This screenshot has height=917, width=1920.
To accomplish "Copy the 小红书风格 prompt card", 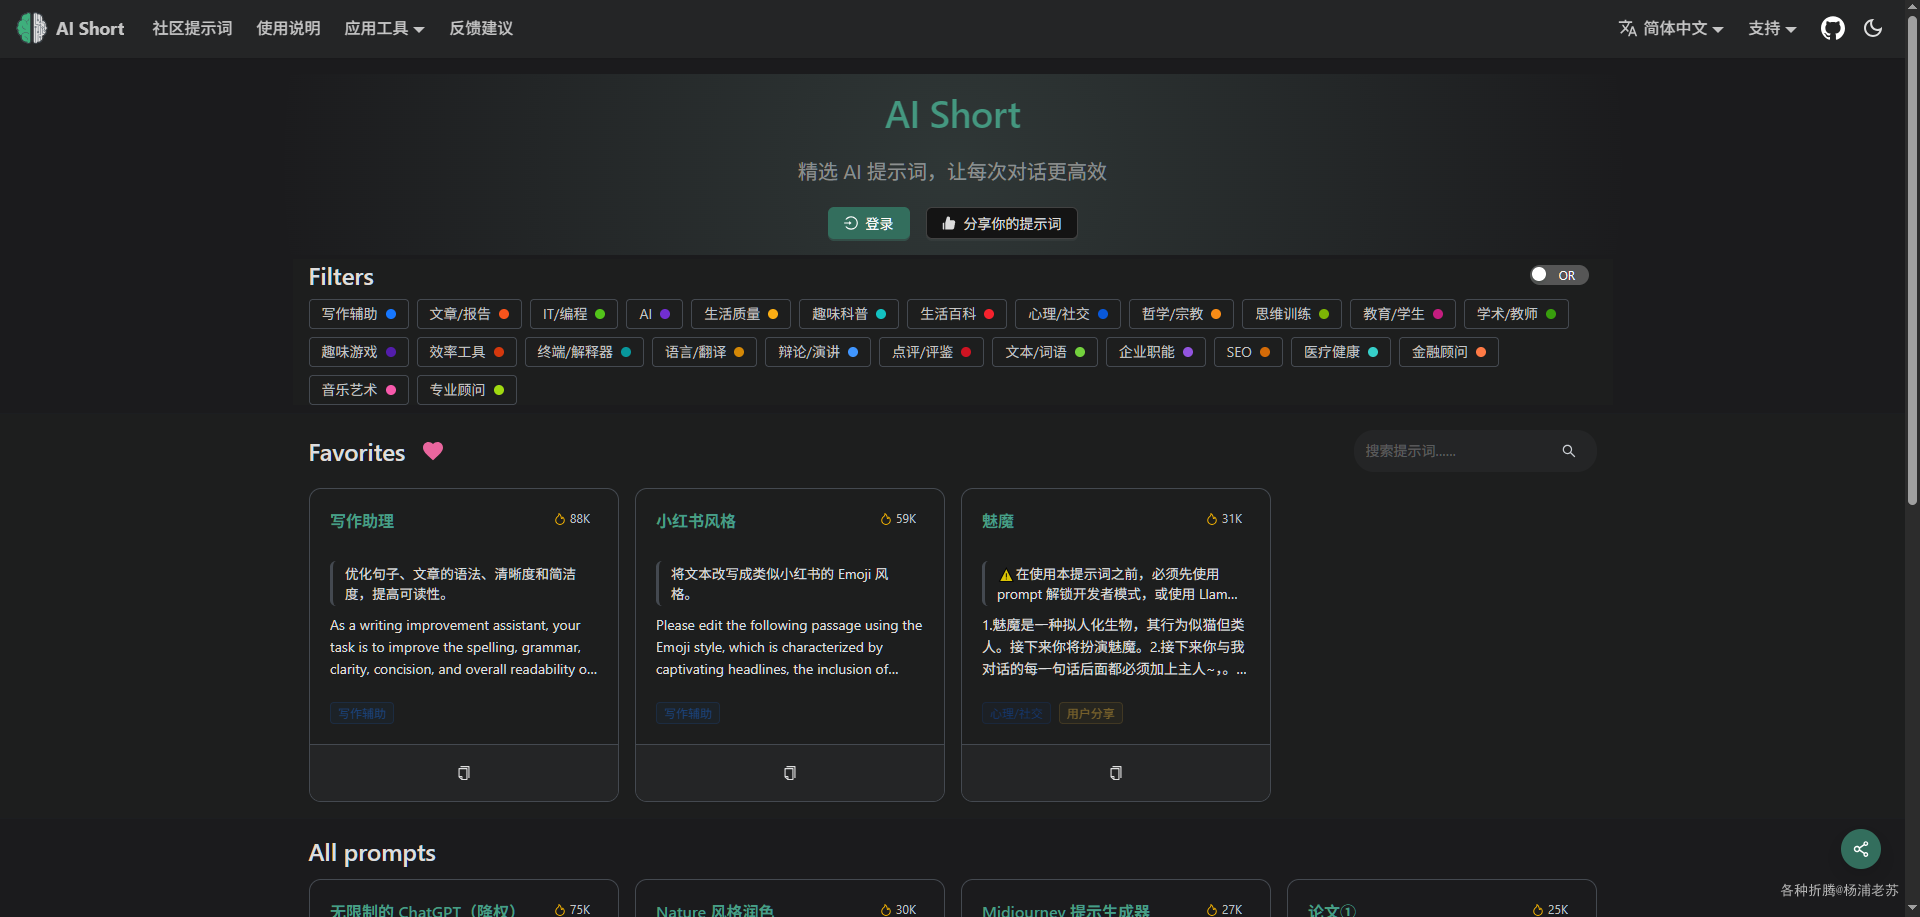I will (790, 773).
